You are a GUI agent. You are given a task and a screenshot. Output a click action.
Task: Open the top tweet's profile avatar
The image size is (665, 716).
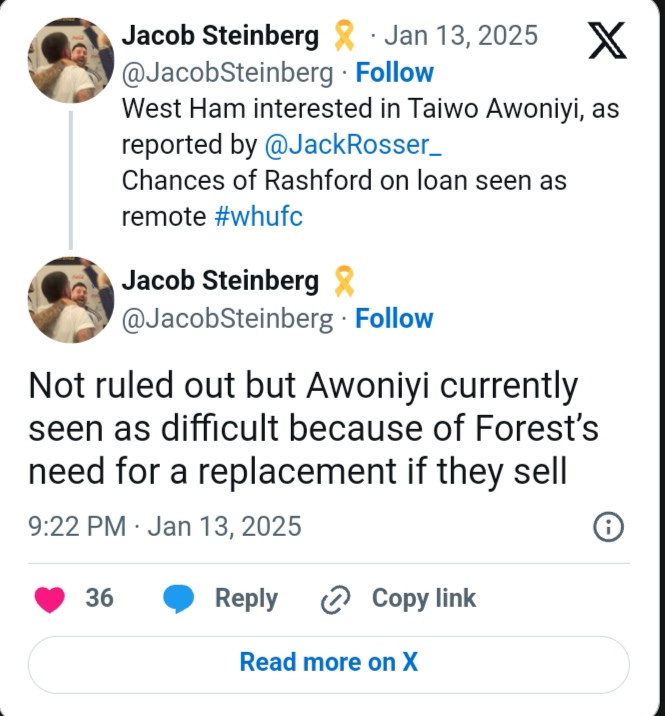click(70, 59)
